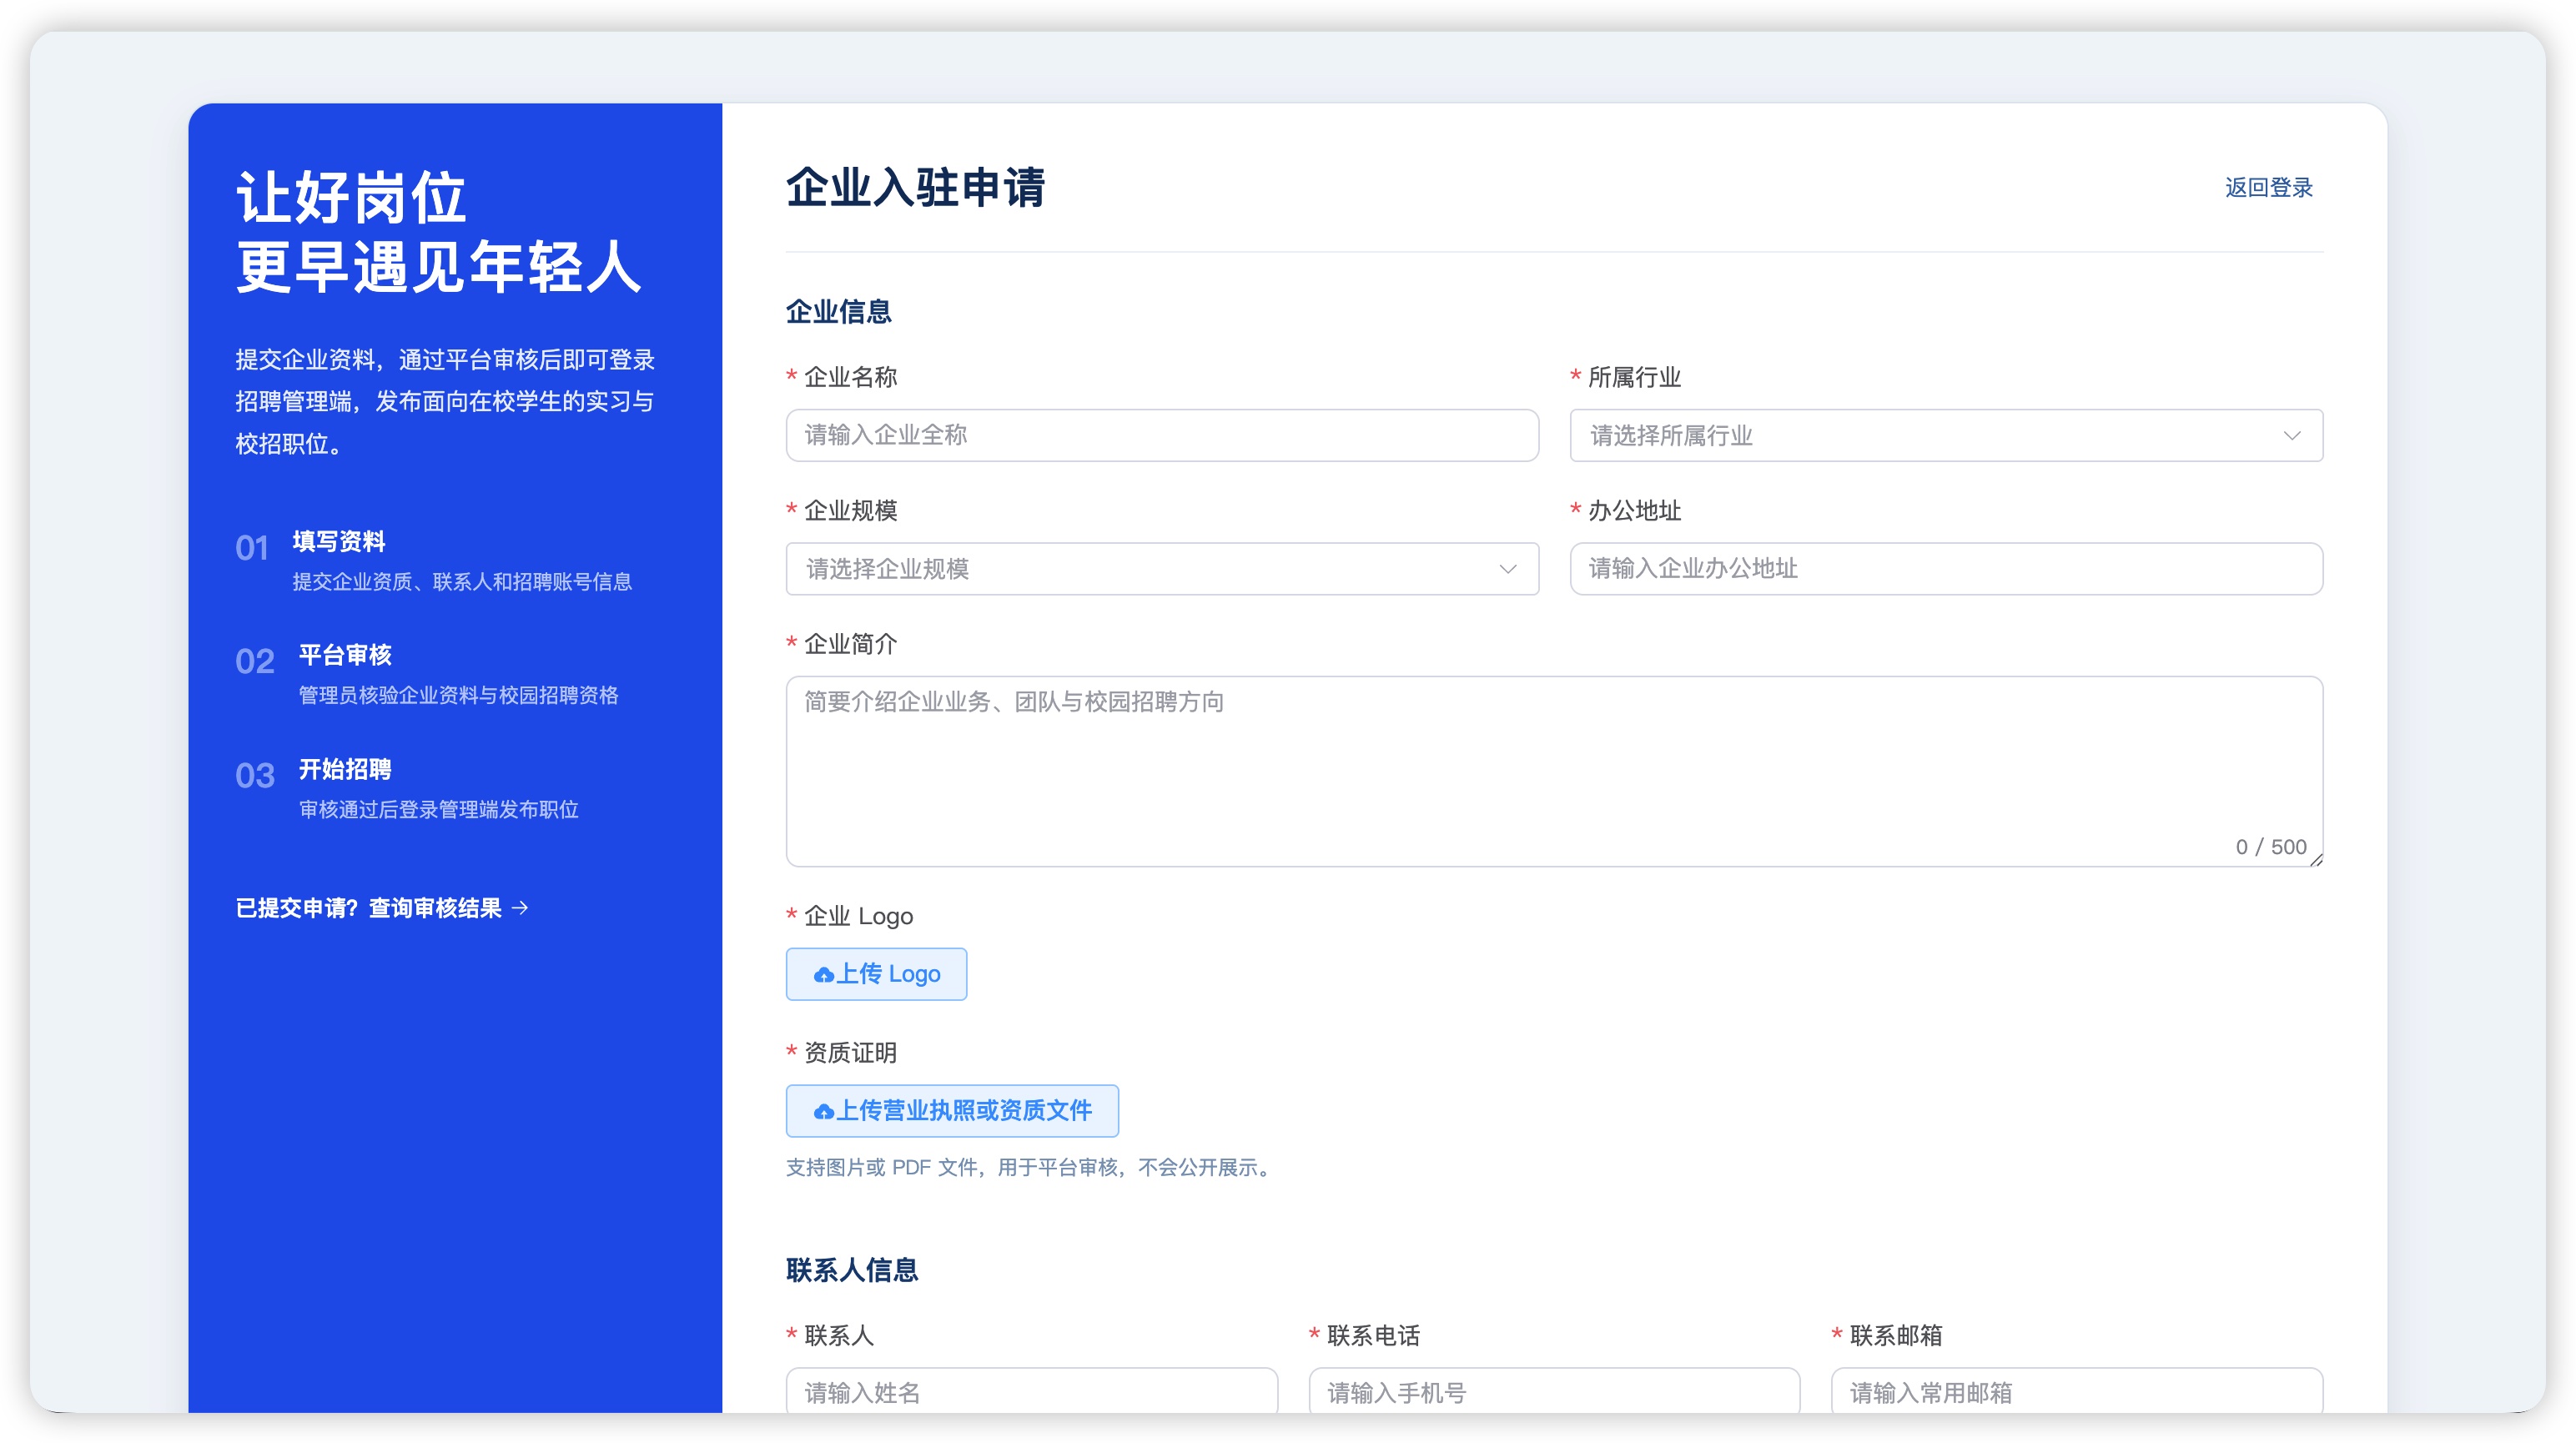Click step number 02

(255, 662)
